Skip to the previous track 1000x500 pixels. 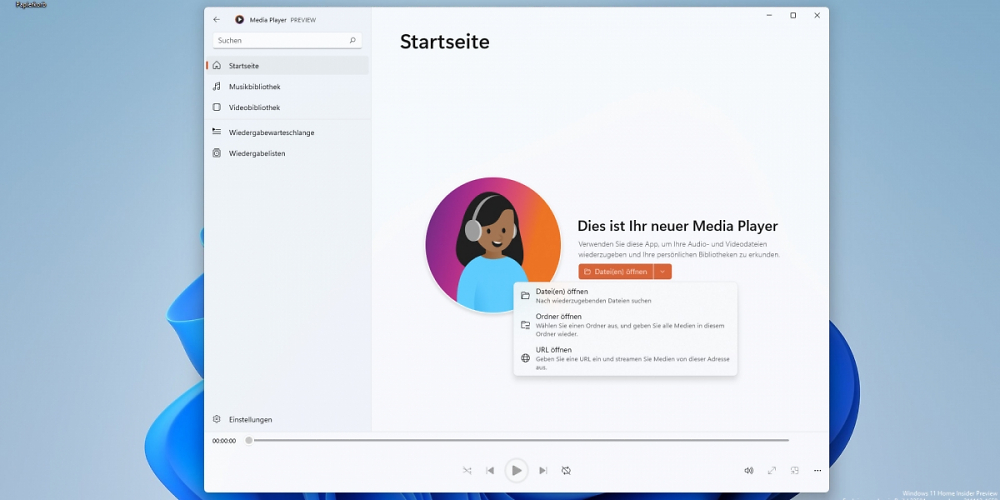pyautogui.click(x=490, y=471)
